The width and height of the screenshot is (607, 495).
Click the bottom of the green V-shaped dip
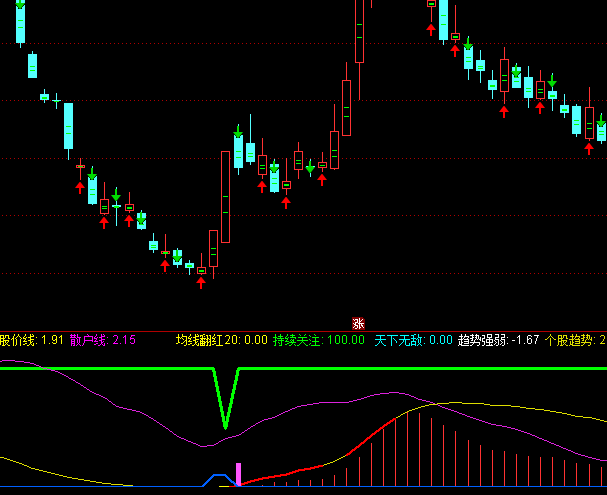(225, 427)
